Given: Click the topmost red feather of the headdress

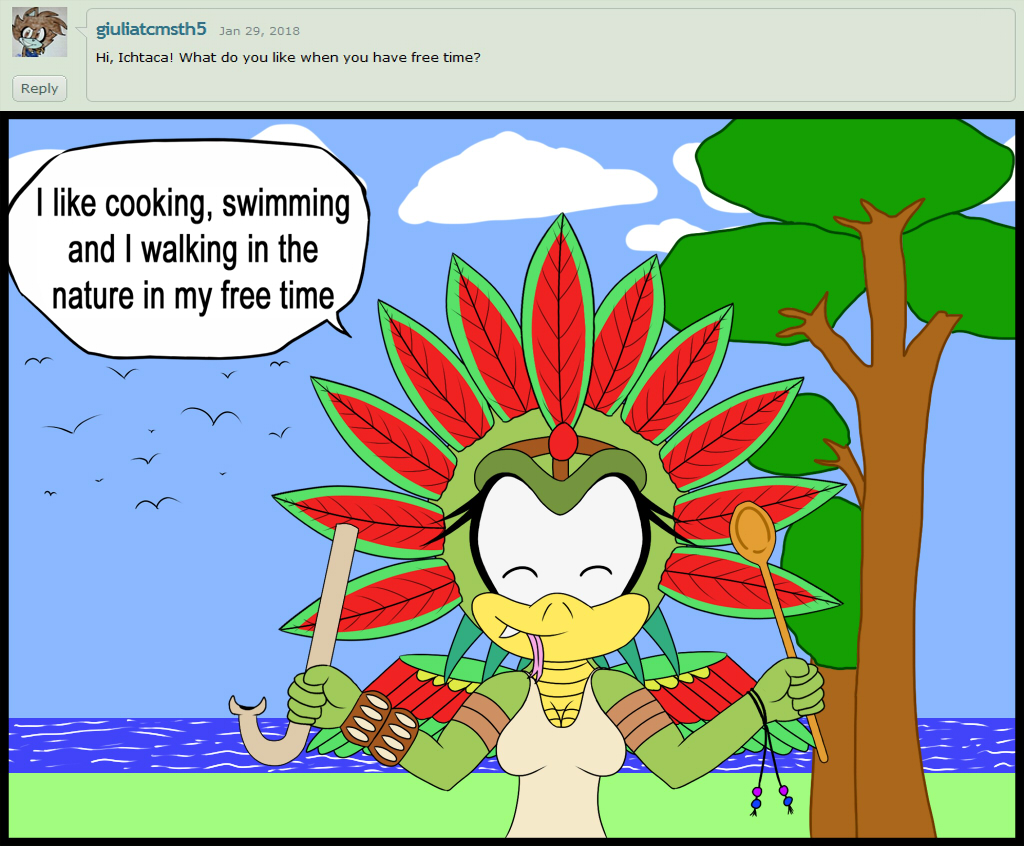Looking at the screenshot, I should click(x=561, y=320).
